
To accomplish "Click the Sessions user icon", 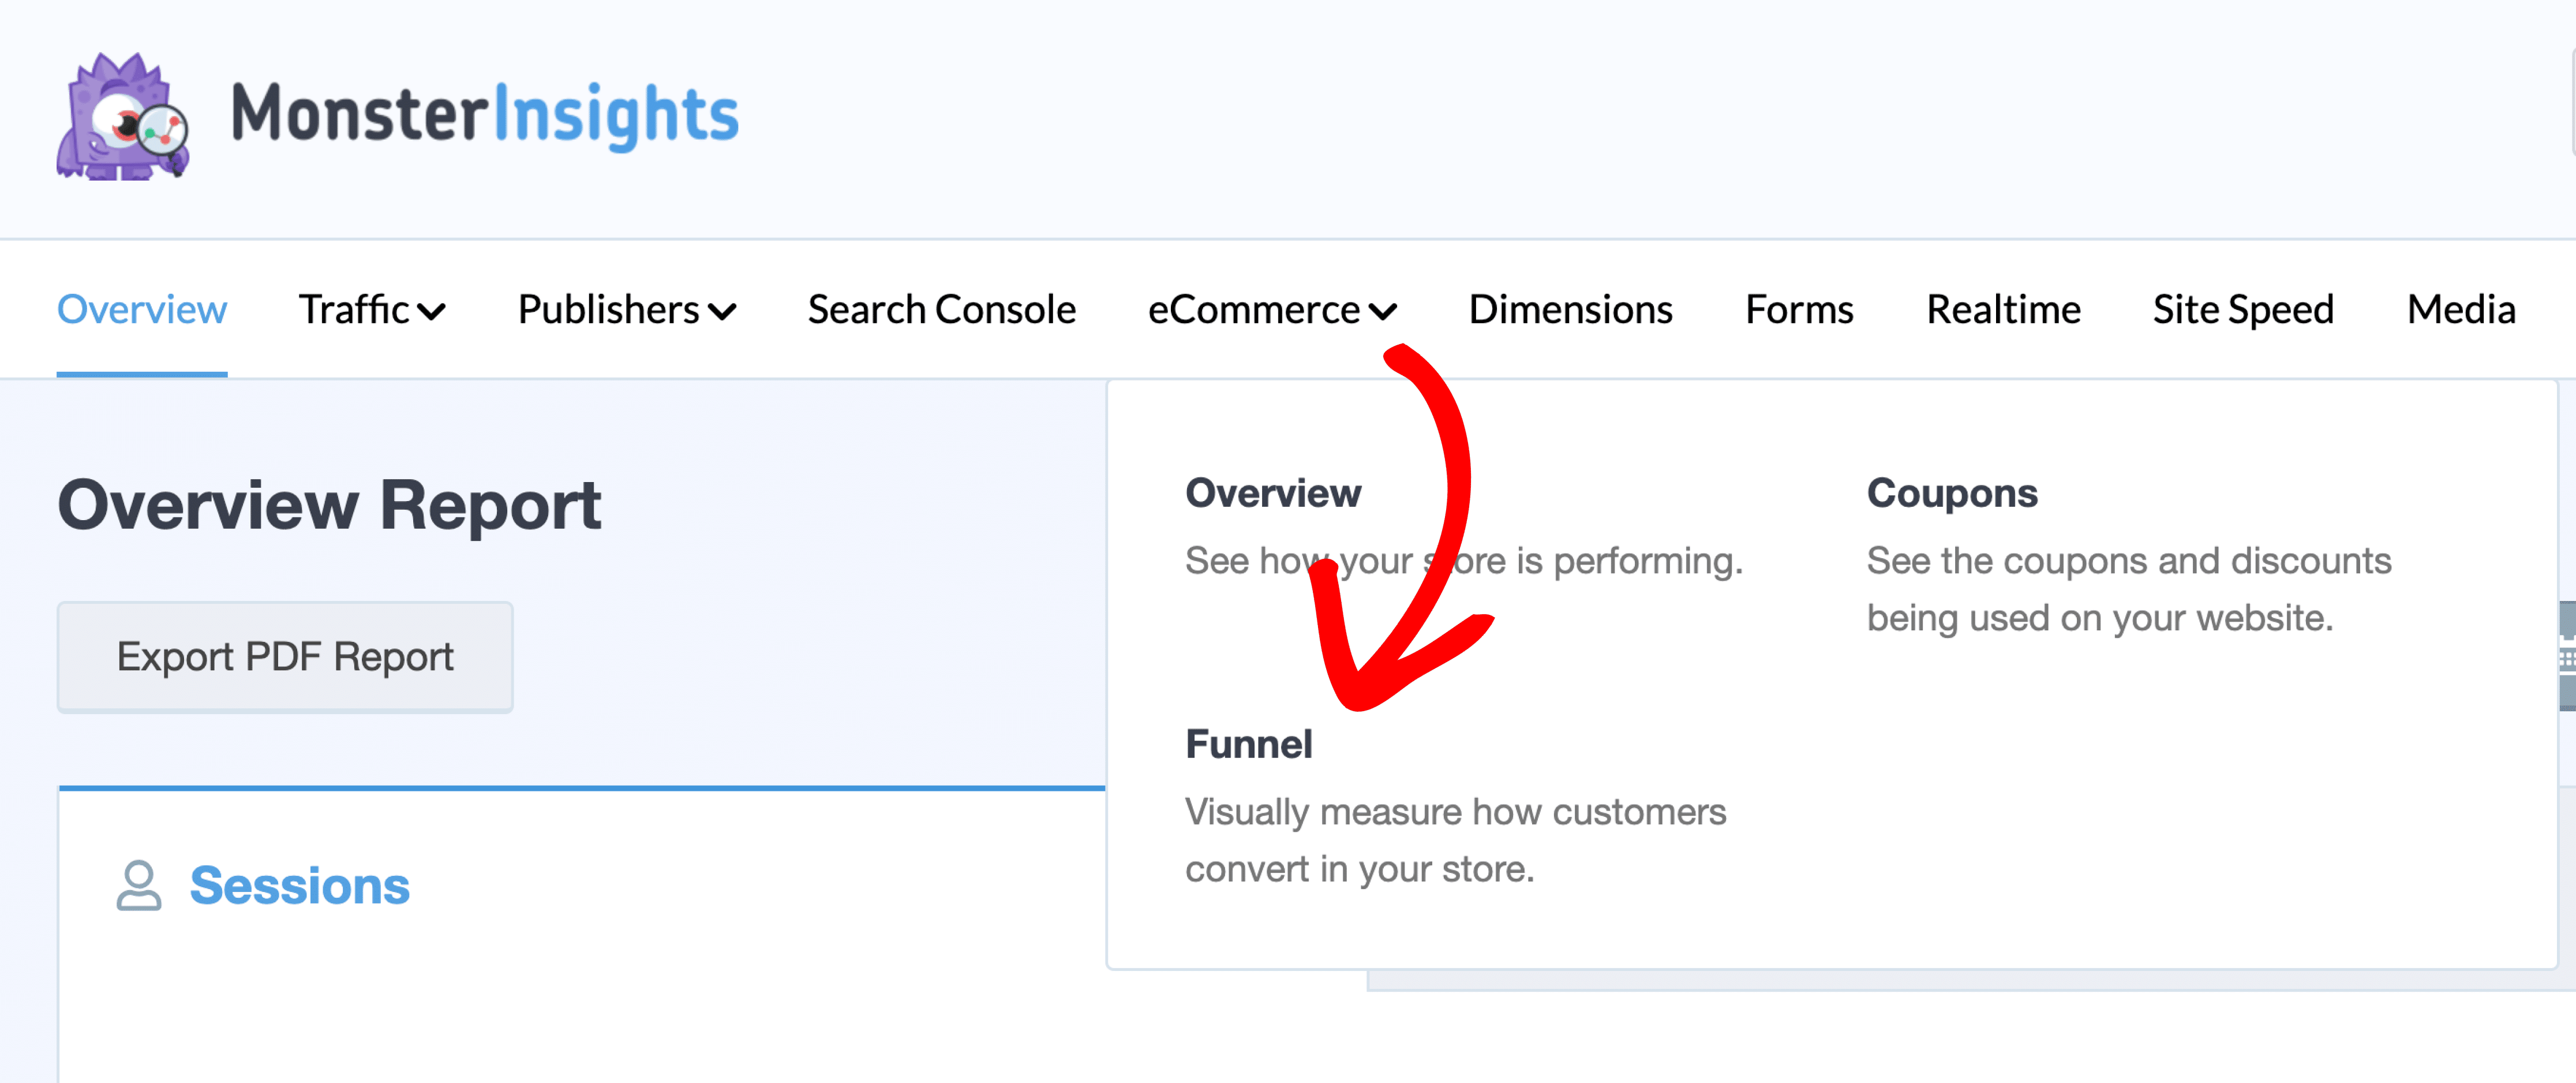I will (138, 885).
